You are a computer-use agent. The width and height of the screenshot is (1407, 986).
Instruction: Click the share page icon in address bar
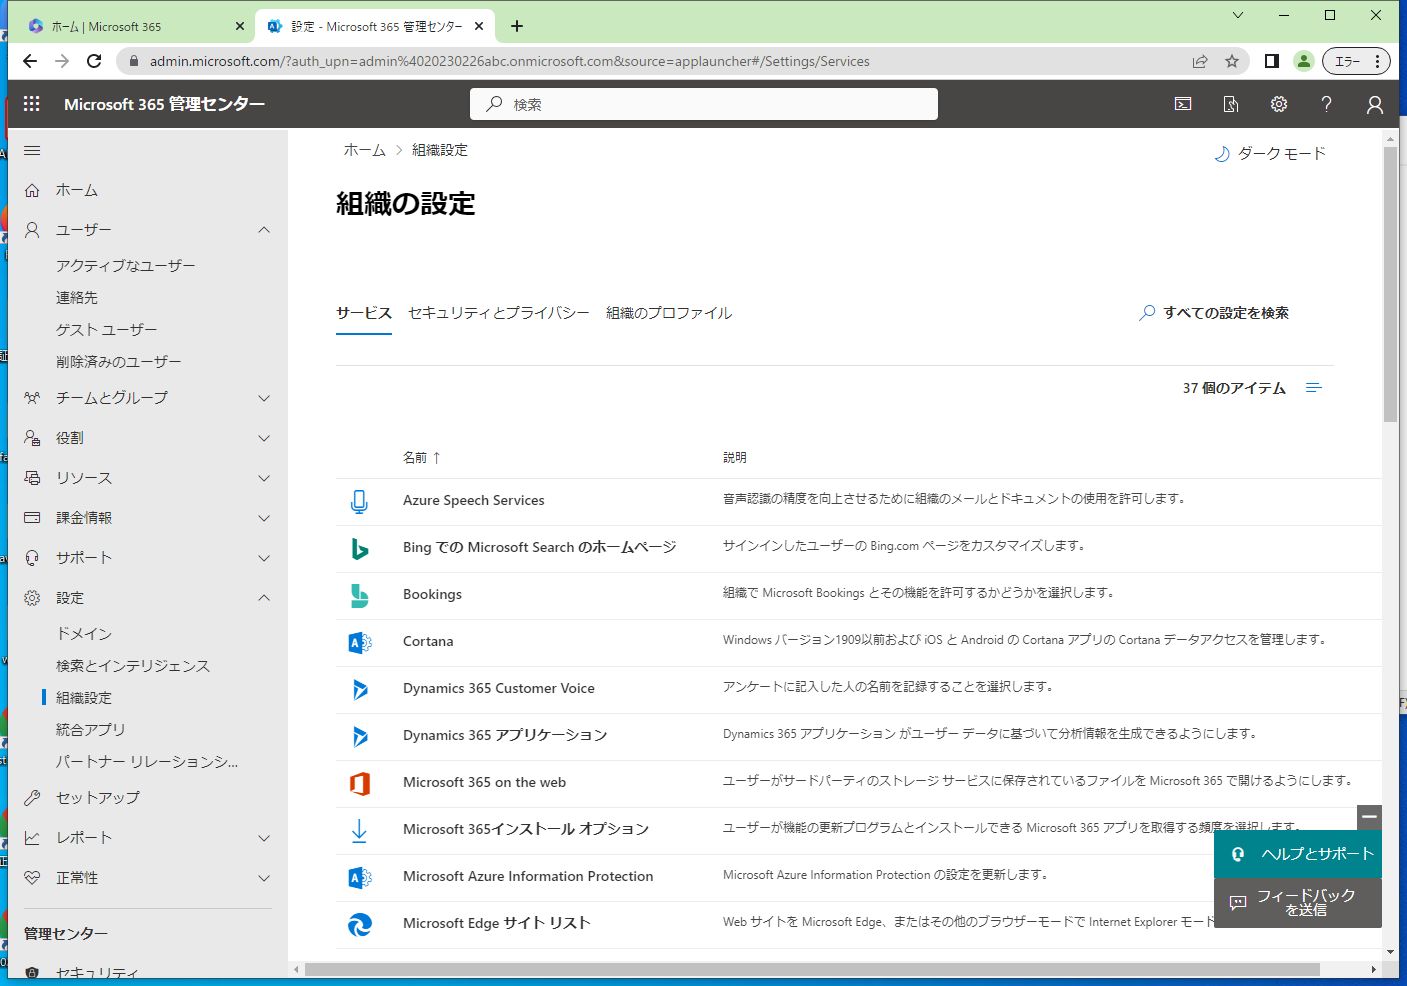coord(1200,61)
